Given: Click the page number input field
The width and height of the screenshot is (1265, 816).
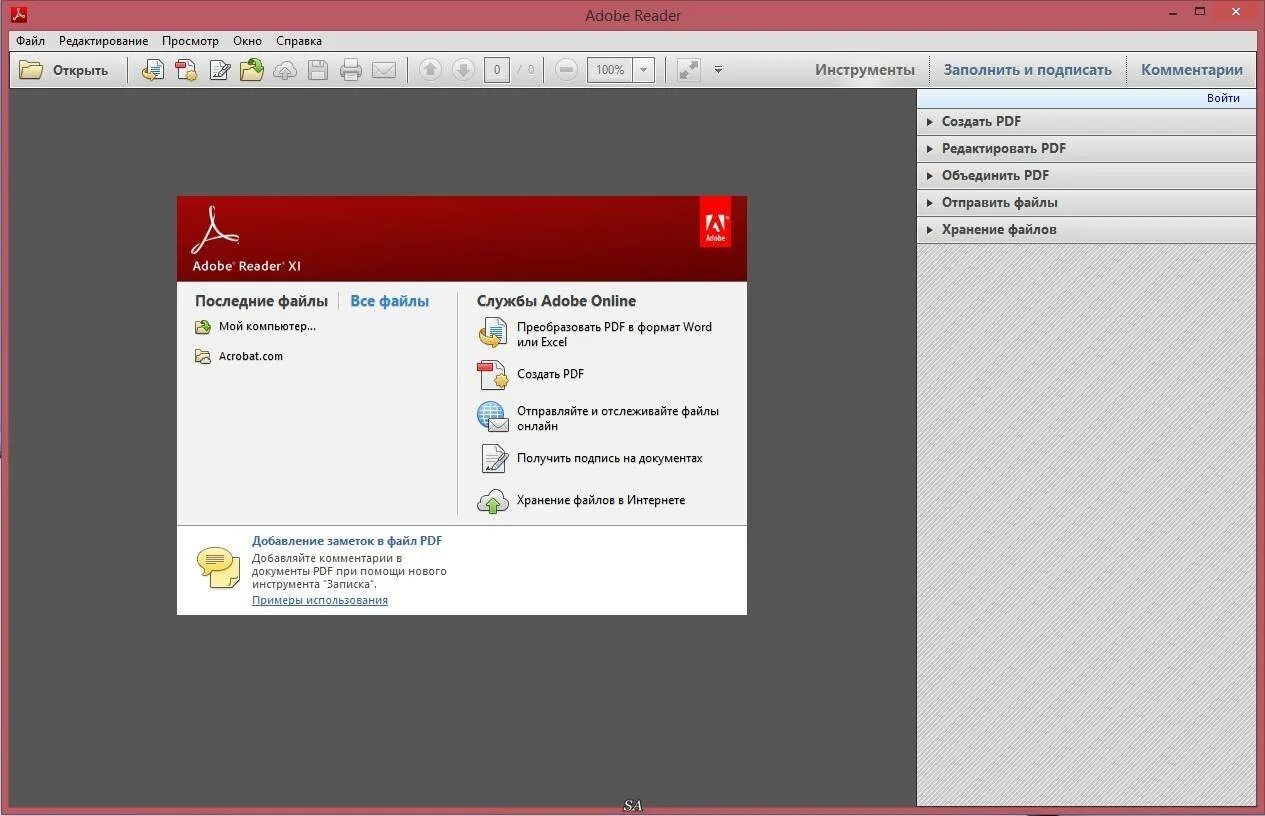Looking at the screenshot, I should coord(497,70).
